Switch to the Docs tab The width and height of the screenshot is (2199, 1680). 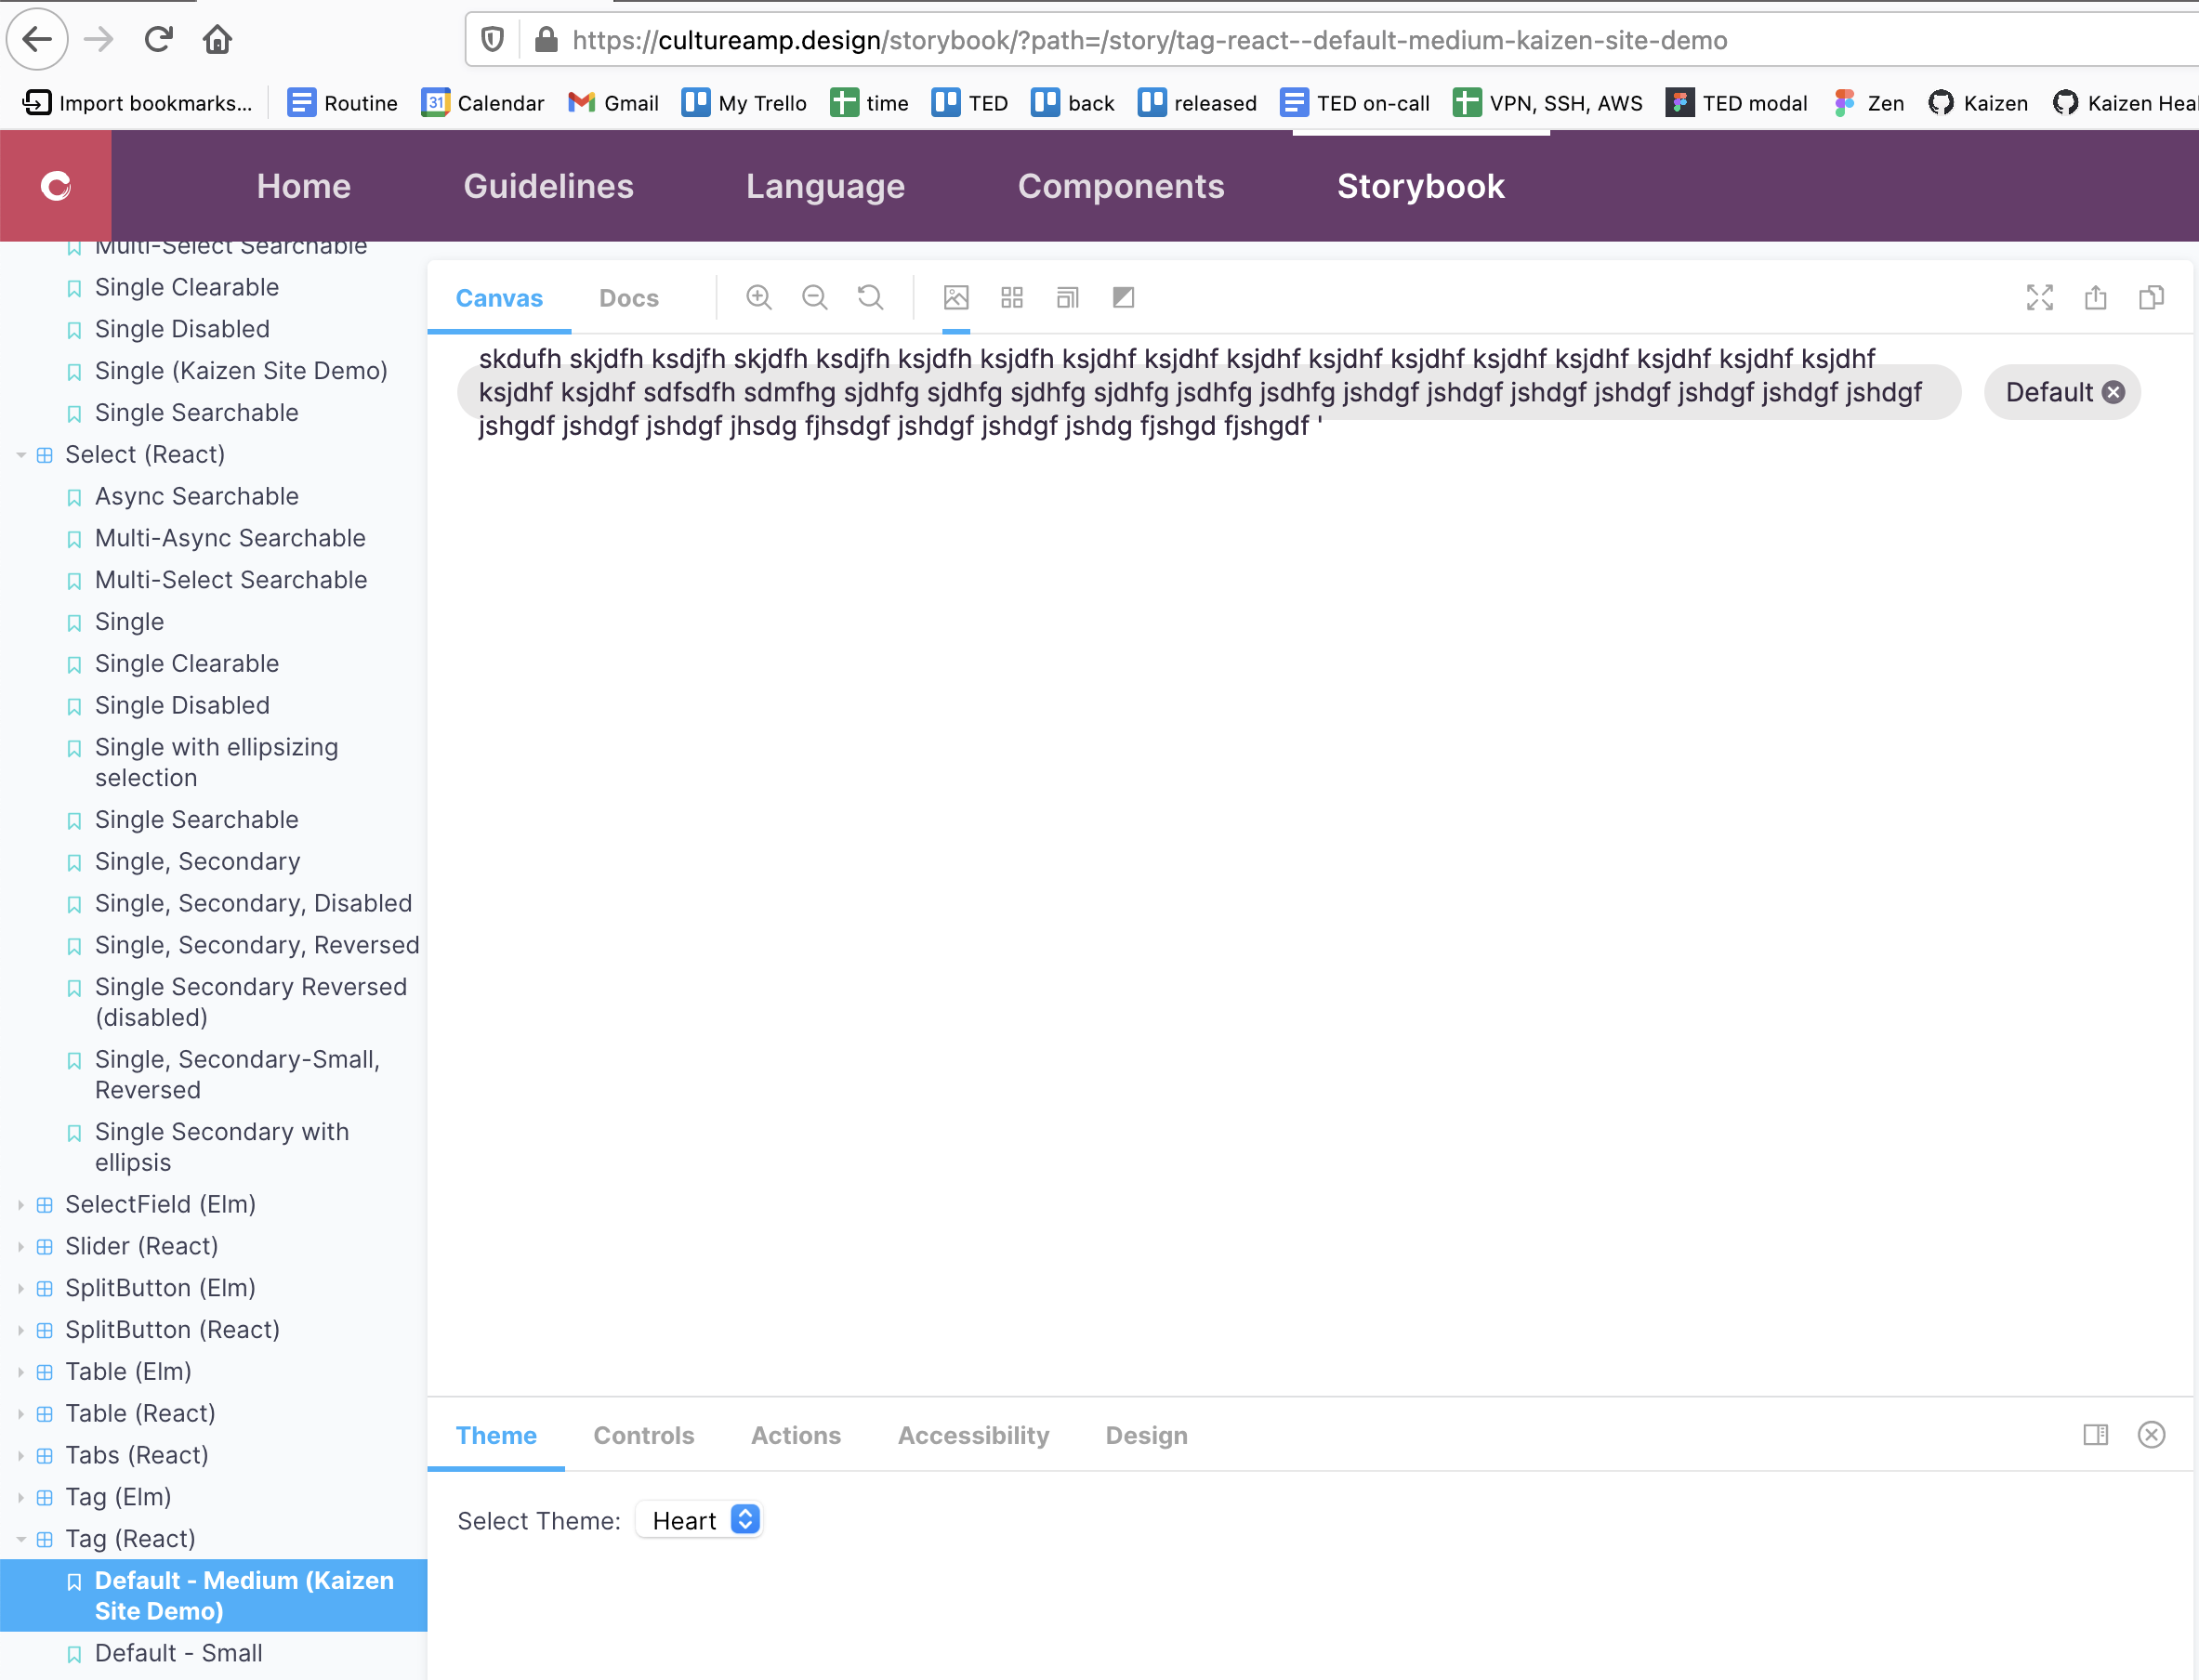629,297
